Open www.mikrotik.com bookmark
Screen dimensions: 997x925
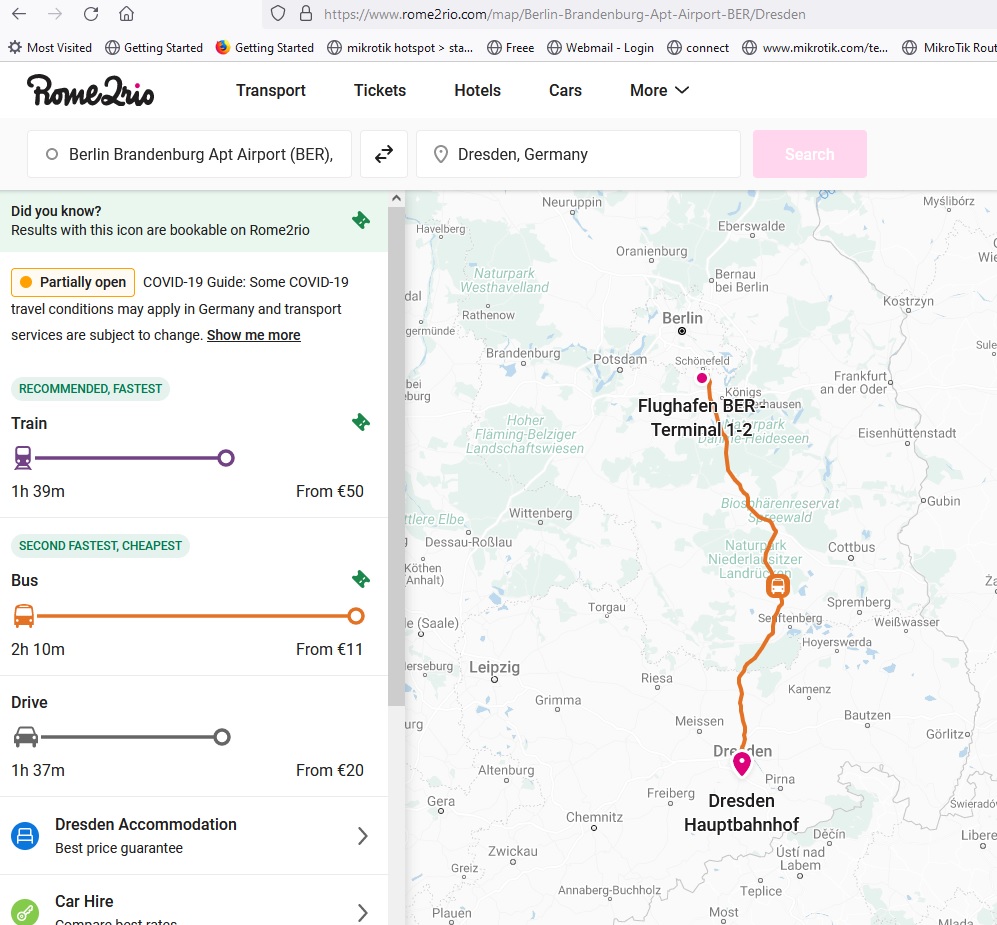click(x=815, y=48)
